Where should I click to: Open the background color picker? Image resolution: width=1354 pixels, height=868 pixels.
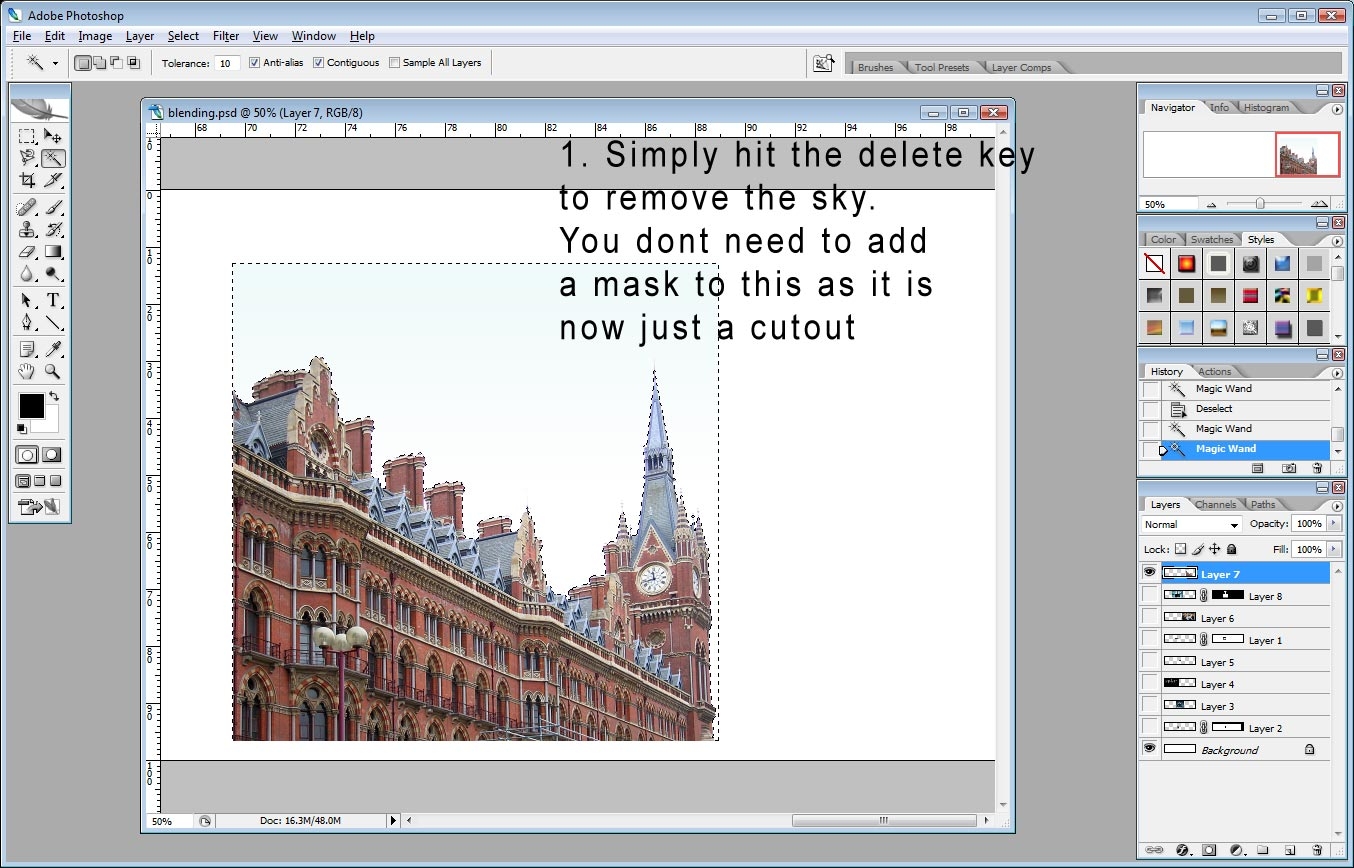52,425
